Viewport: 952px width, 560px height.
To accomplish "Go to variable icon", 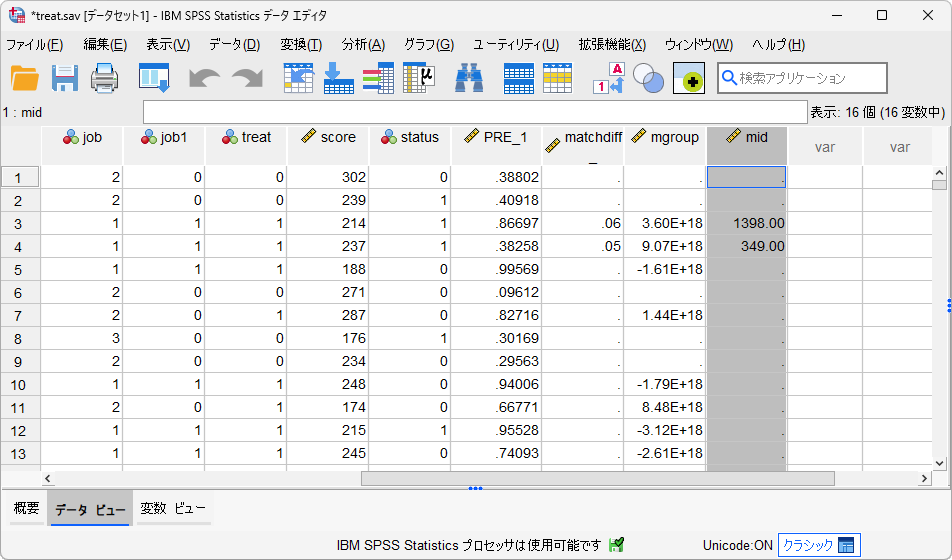I will click(339, 78).
